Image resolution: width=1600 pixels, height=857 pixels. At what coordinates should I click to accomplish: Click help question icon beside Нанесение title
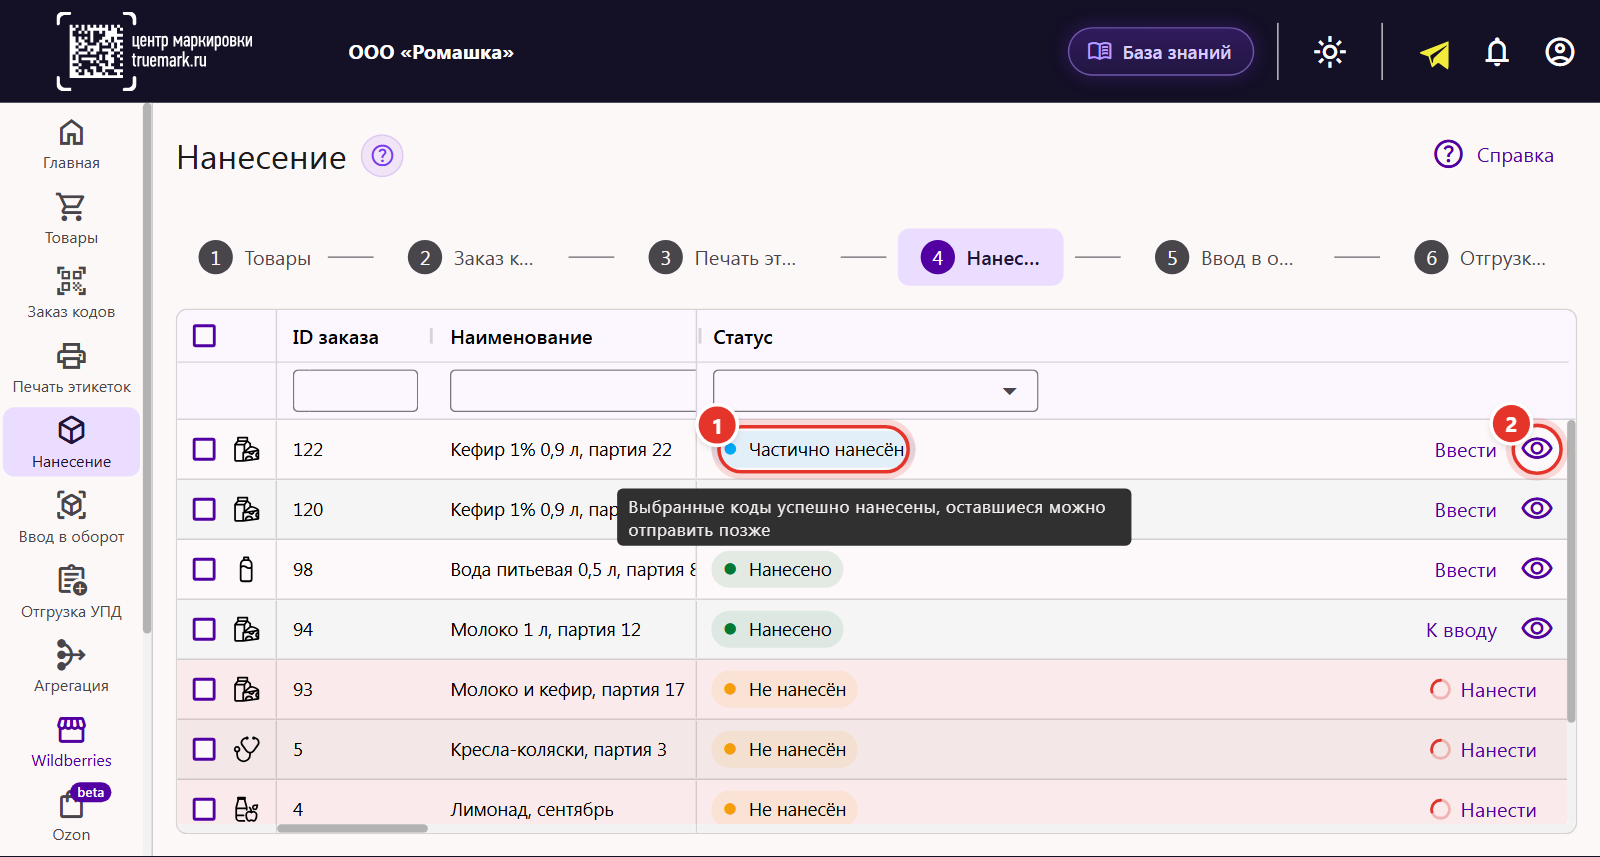pos(382,156)
